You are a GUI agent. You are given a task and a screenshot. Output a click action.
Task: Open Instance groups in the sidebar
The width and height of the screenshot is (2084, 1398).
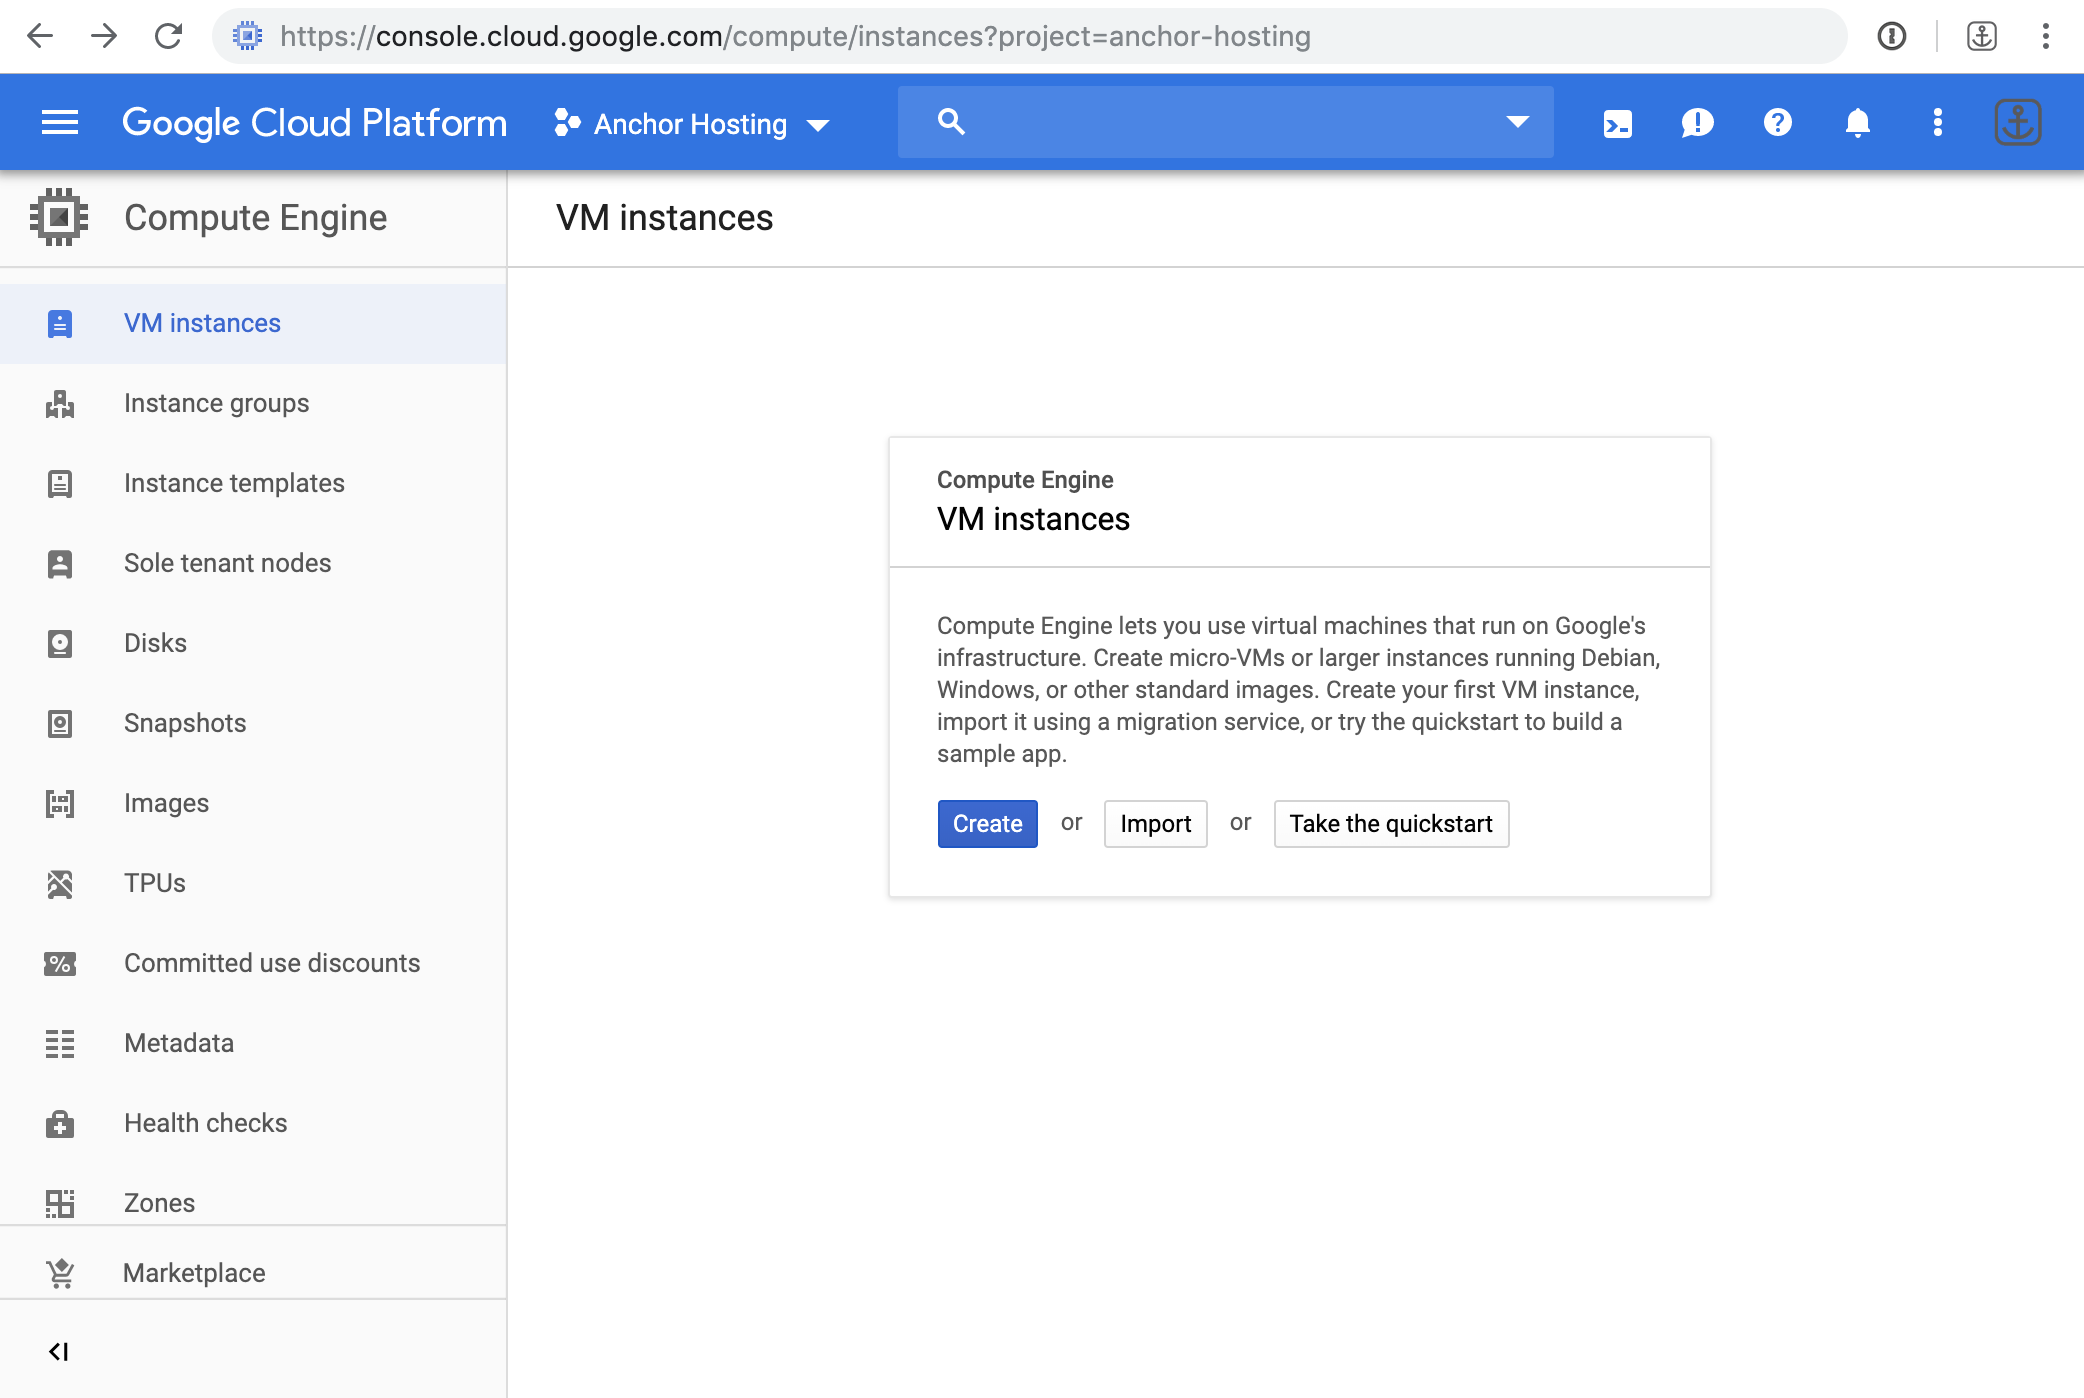253,404
